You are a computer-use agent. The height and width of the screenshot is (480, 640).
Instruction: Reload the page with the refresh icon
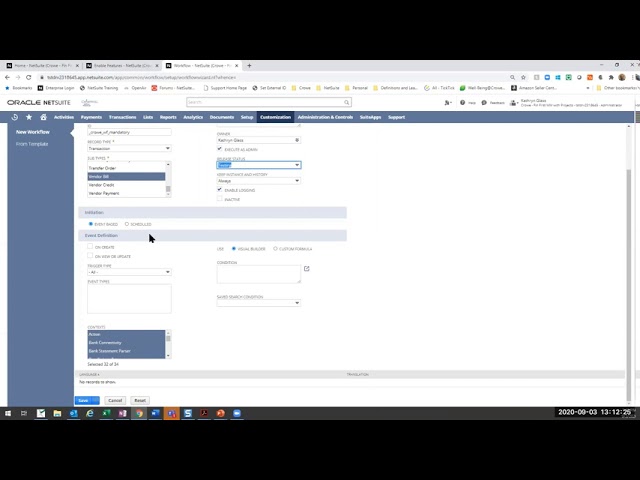pos(29,77)
